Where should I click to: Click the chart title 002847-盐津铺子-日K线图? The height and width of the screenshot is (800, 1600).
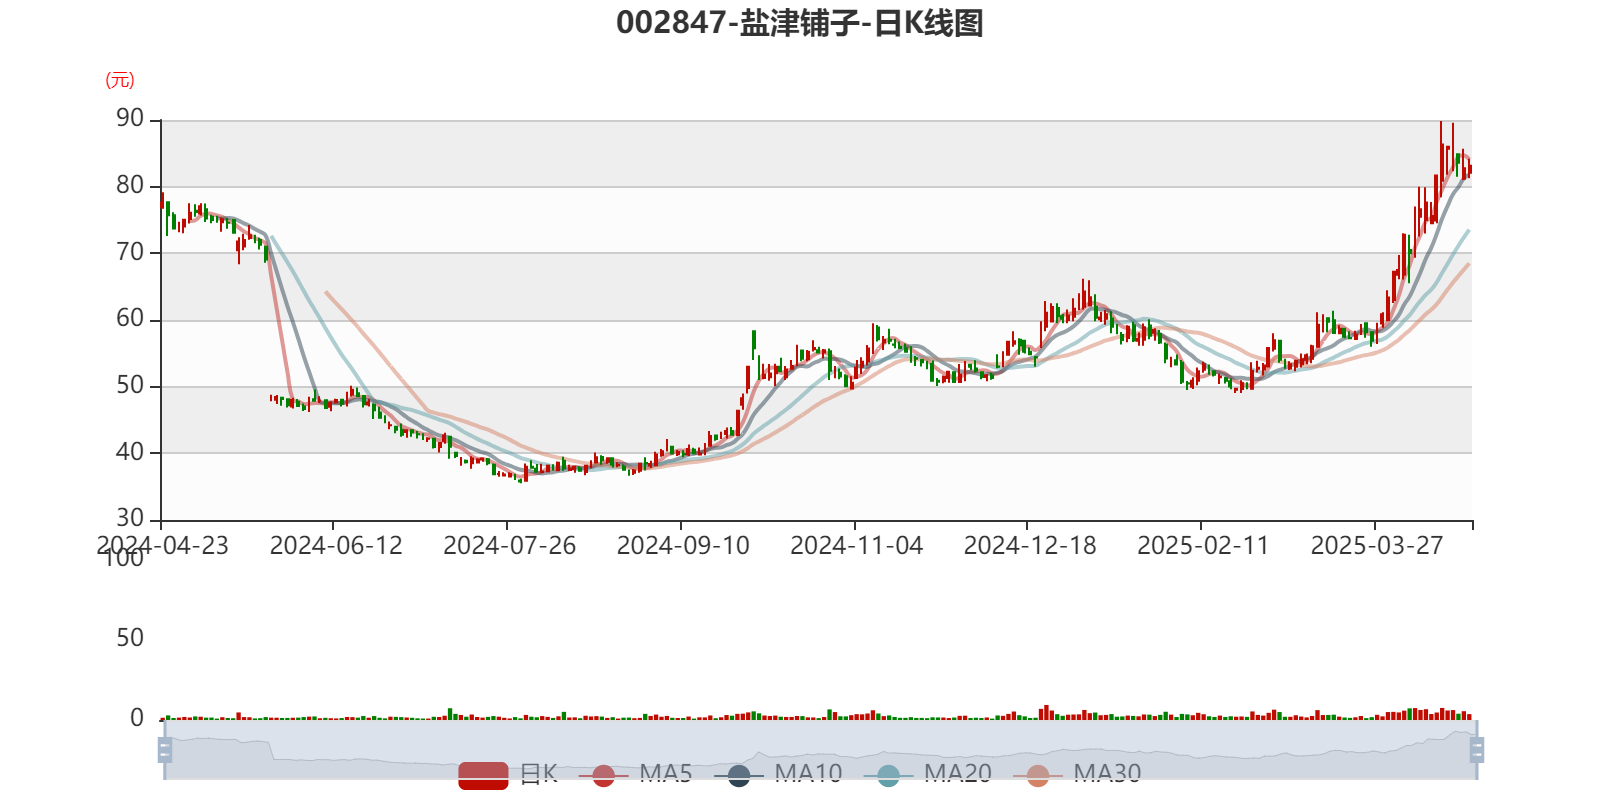coord(800,23)
